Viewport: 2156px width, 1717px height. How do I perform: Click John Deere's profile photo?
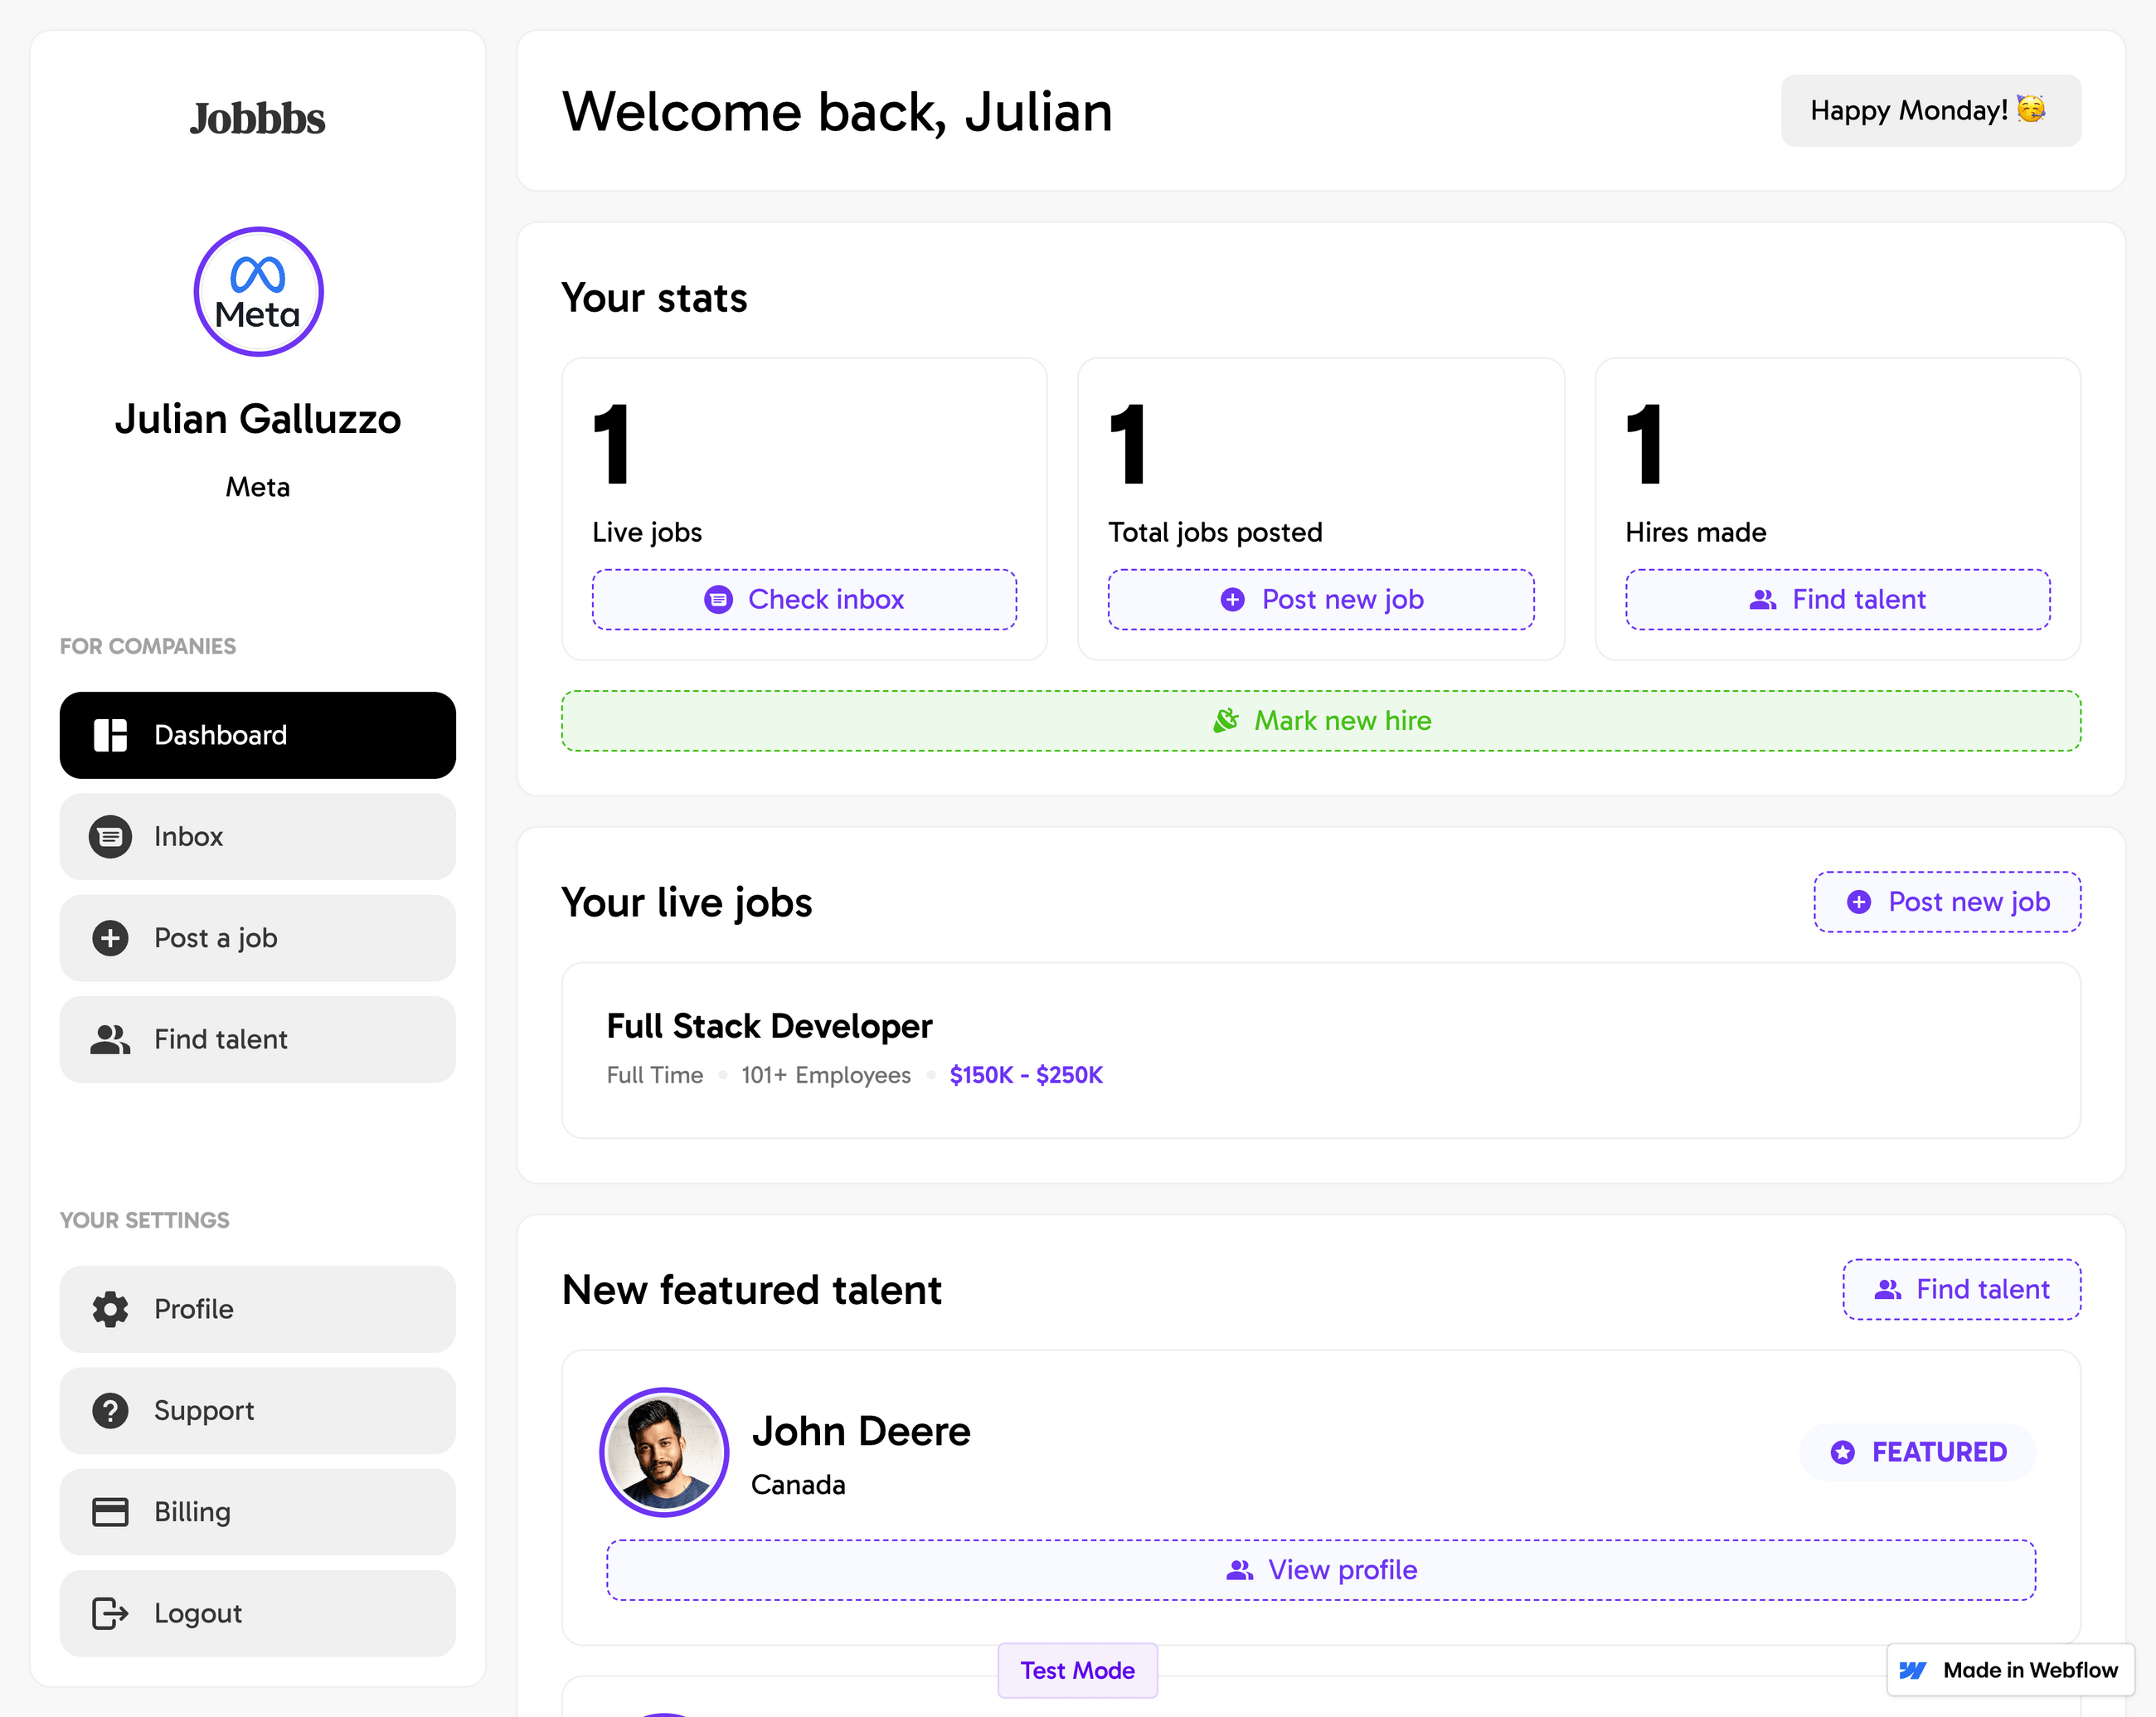tap(664, 1452)
